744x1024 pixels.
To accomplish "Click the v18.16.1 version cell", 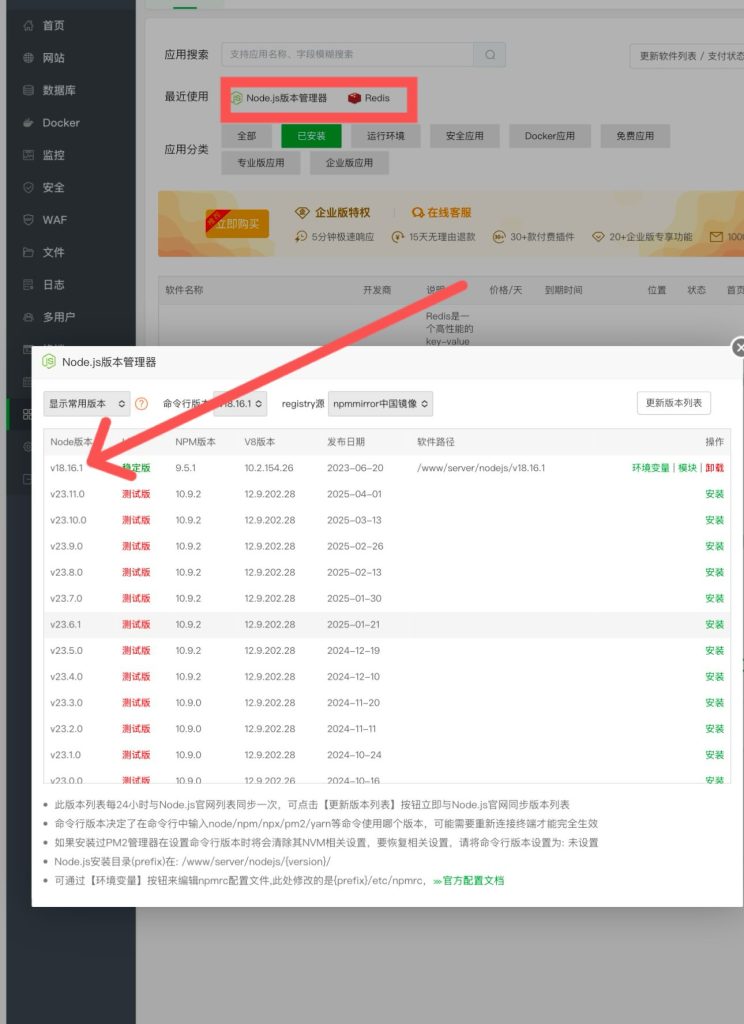I will pyautogui.click(x=67, y=468).
